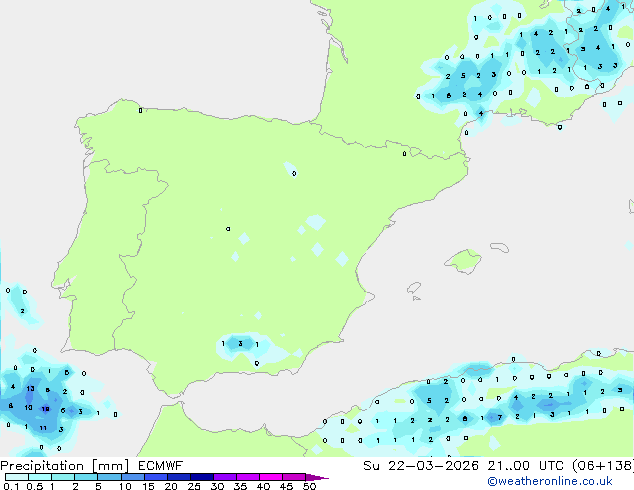634x490 pixels.
Task: Click the "3" value in southern Spain
Action: pos(240,344)
